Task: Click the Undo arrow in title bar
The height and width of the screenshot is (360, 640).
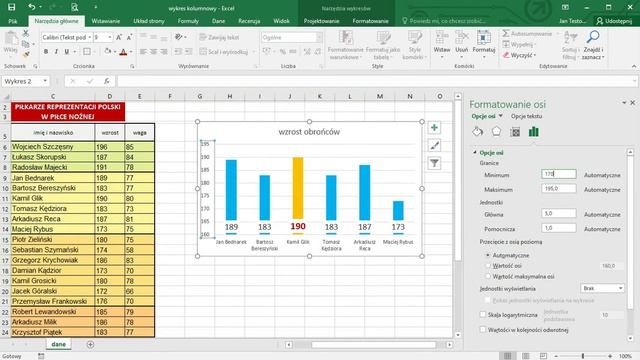Action: pyautogui.click(x=31, y=7)
